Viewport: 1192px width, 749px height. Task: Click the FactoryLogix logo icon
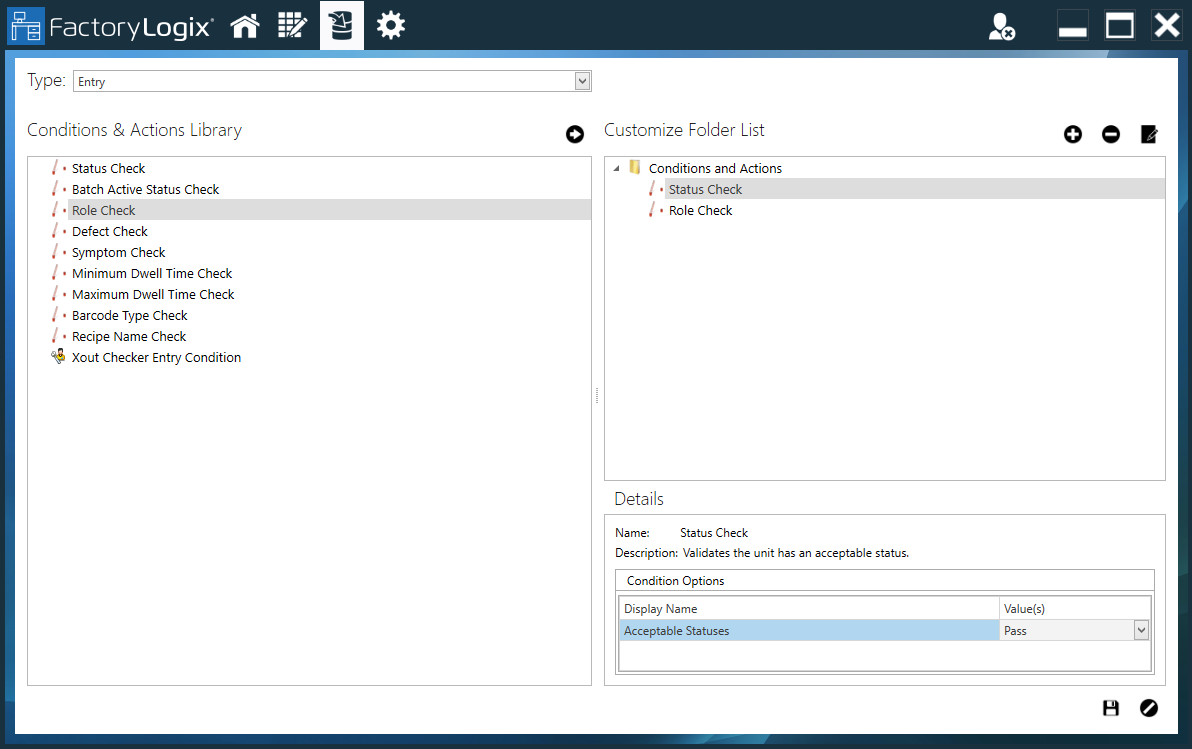pyautogui.click(x=27, y=26)
